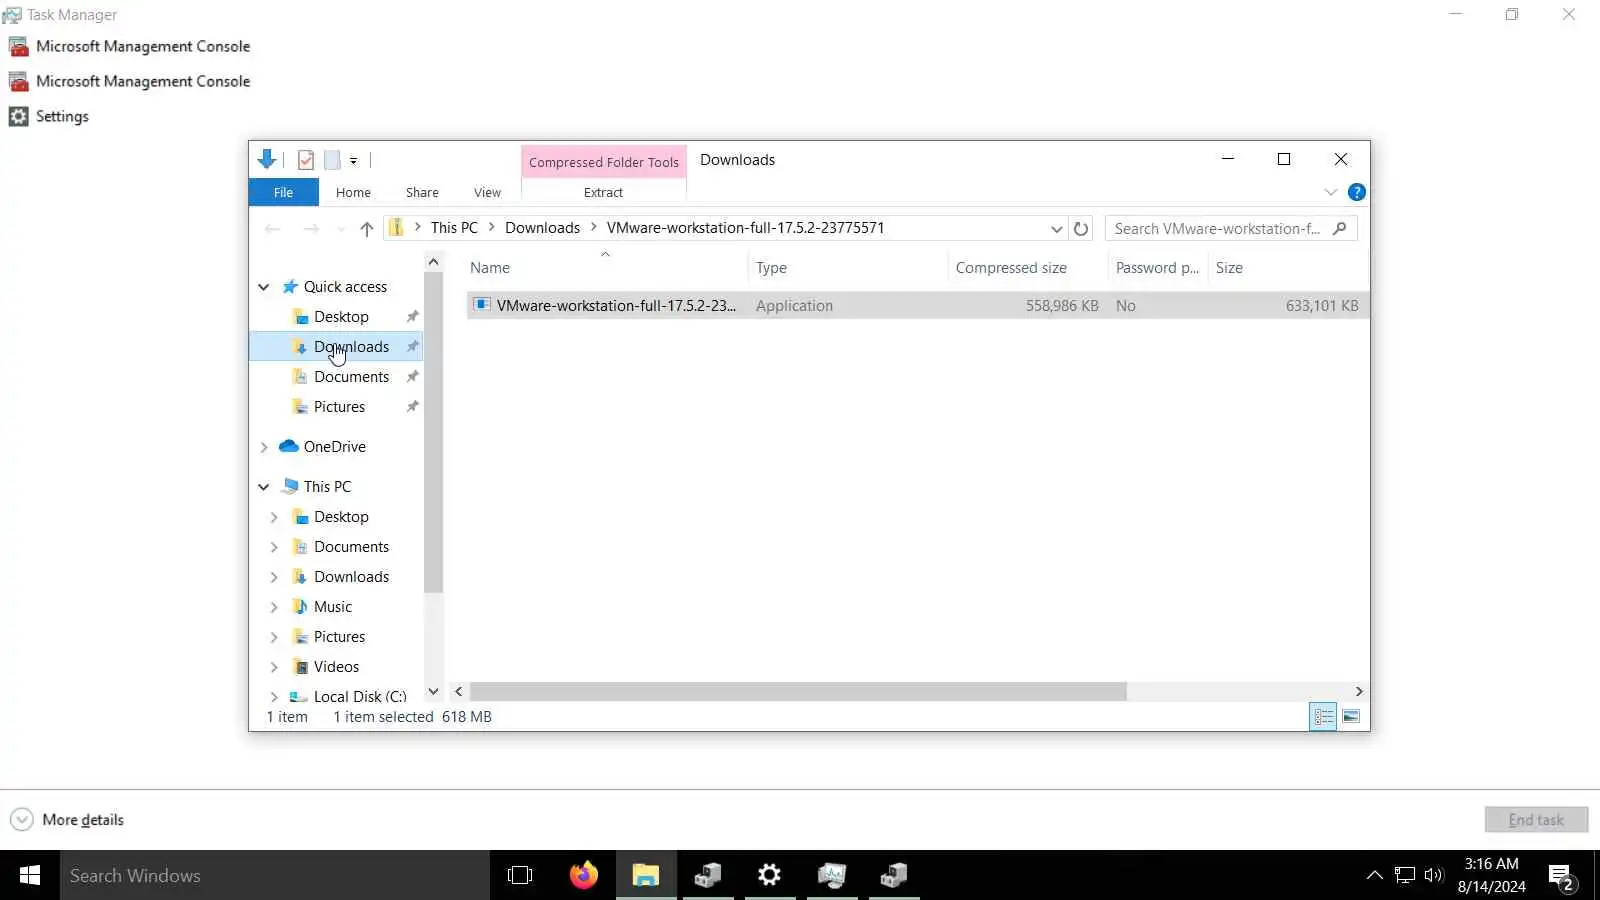Screen dimensions: 1600x900
Task: Open the chevron after Downloads in breadcrumb
Action: [x=594, y=228]
